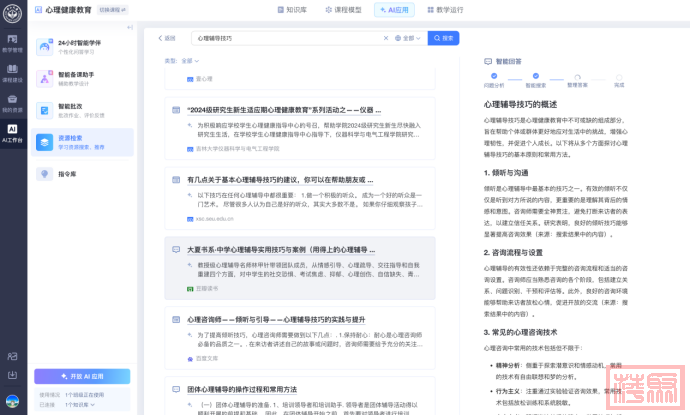The image size is (691, 415).
Task: Select the 智能批改 tool icon
Action: 45,109
